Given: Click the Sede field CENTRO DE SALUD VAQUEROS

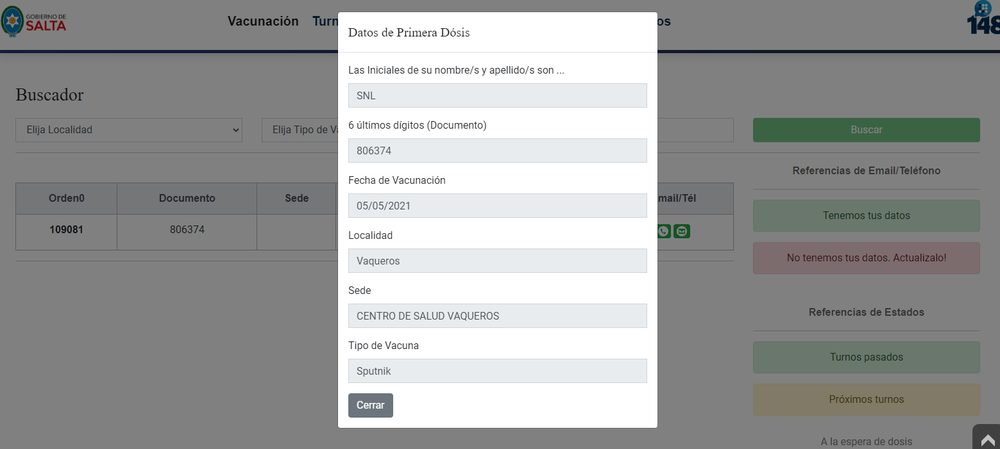Looking at the screenshot, I should point(497,316).
